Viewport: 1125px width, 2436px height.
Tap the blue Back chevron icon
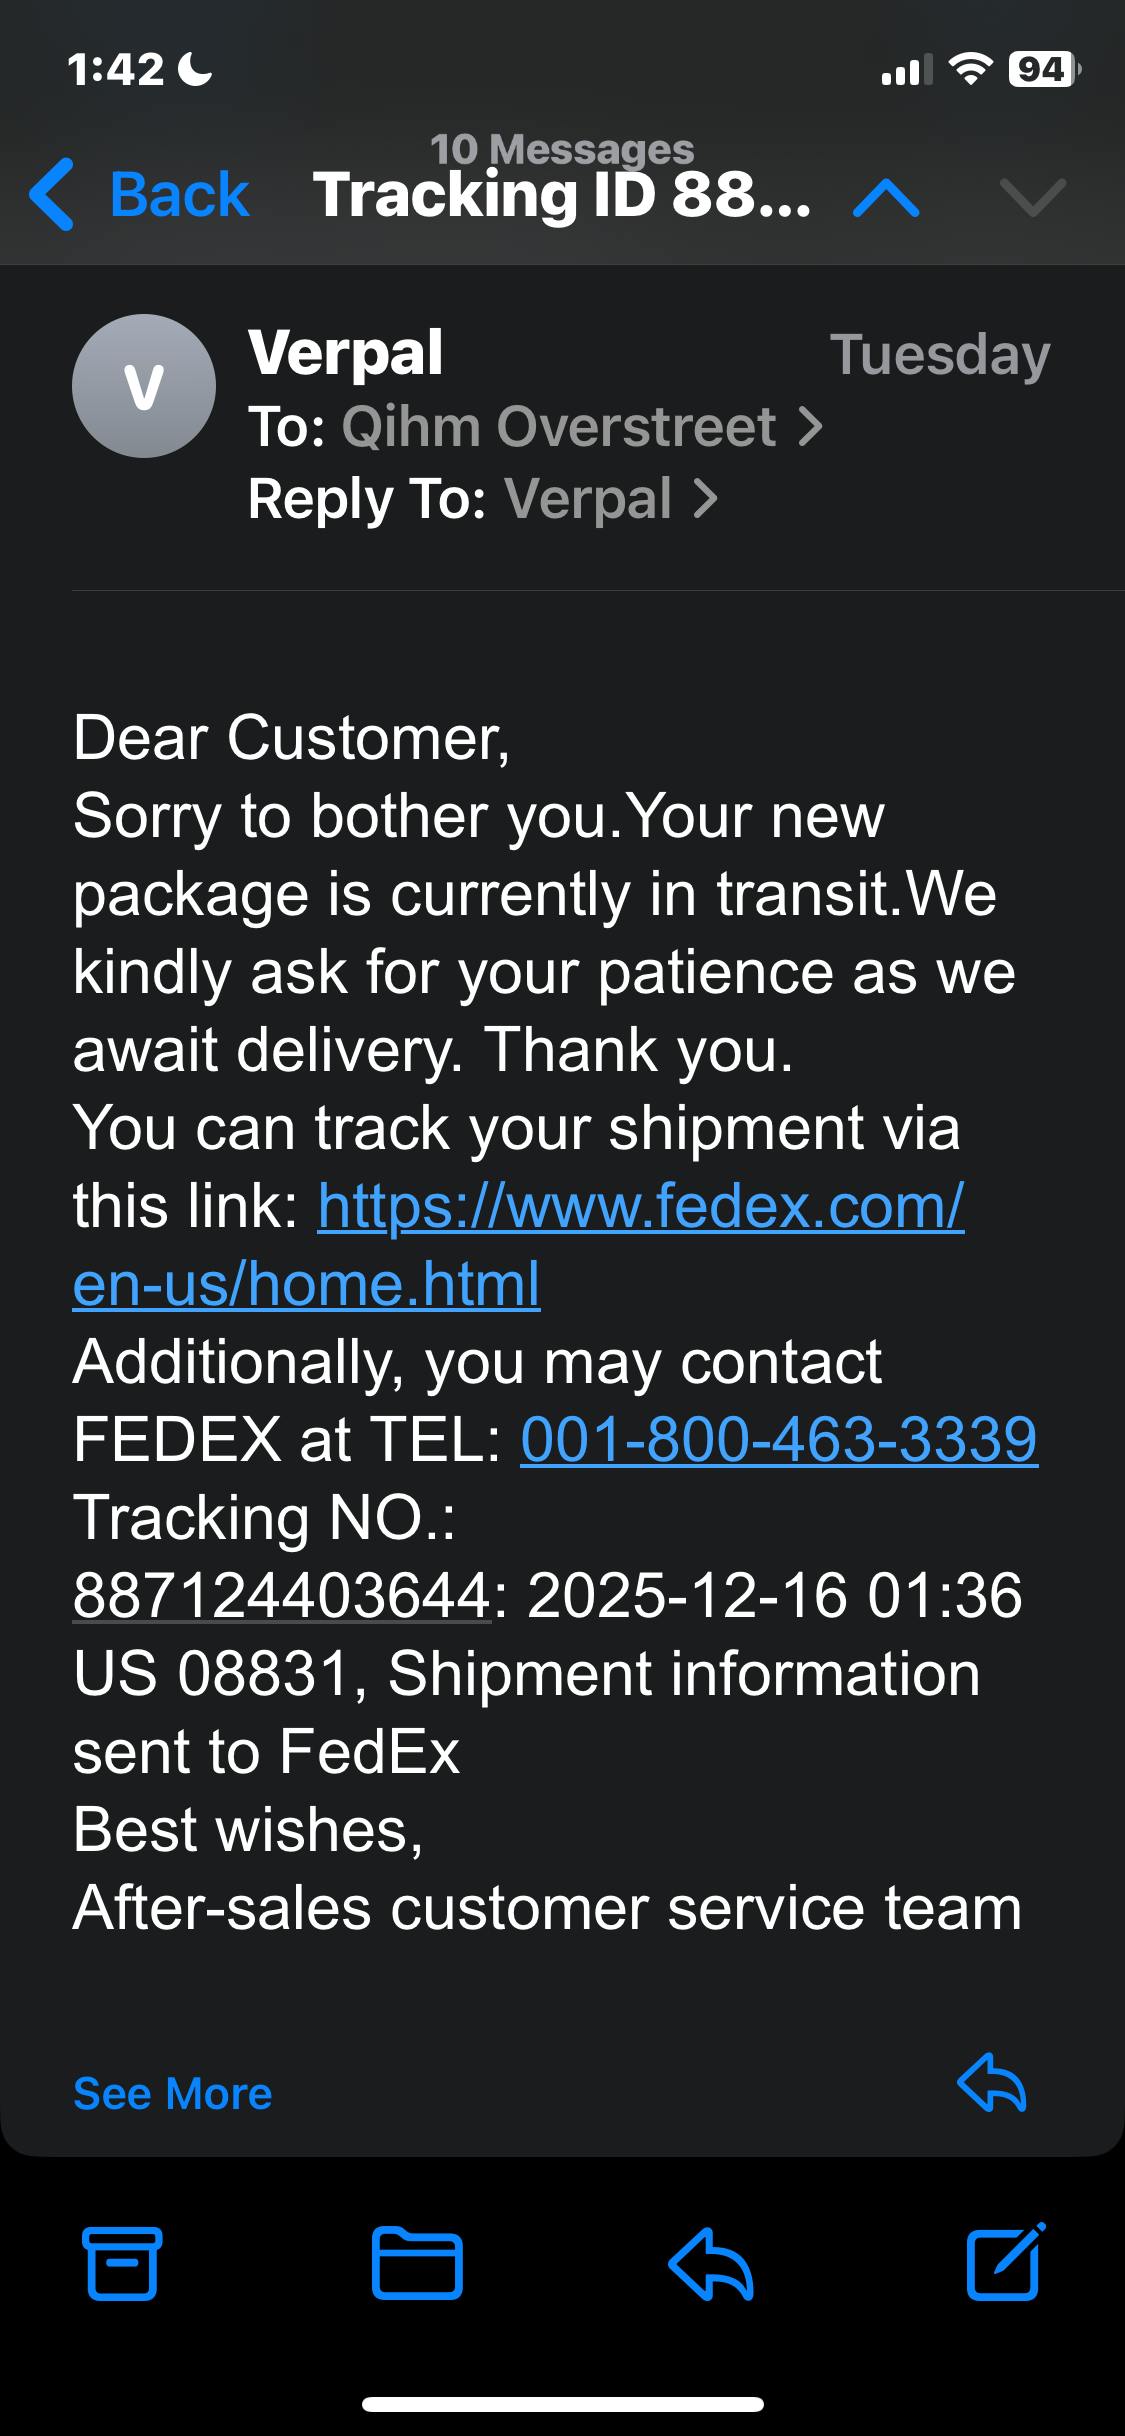click(52, 194)
